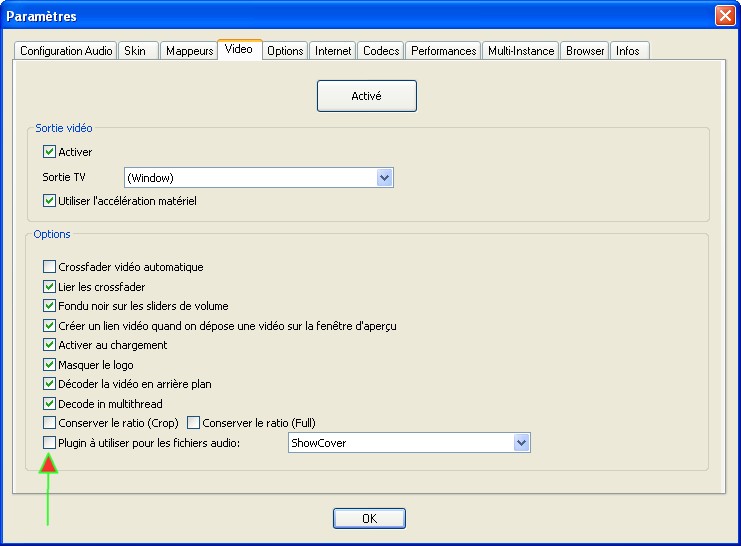The width and height of the screenshot is (741, 546).
Task: Switch to the Configuration Audio tab
Action: click(x=65, y=51)
